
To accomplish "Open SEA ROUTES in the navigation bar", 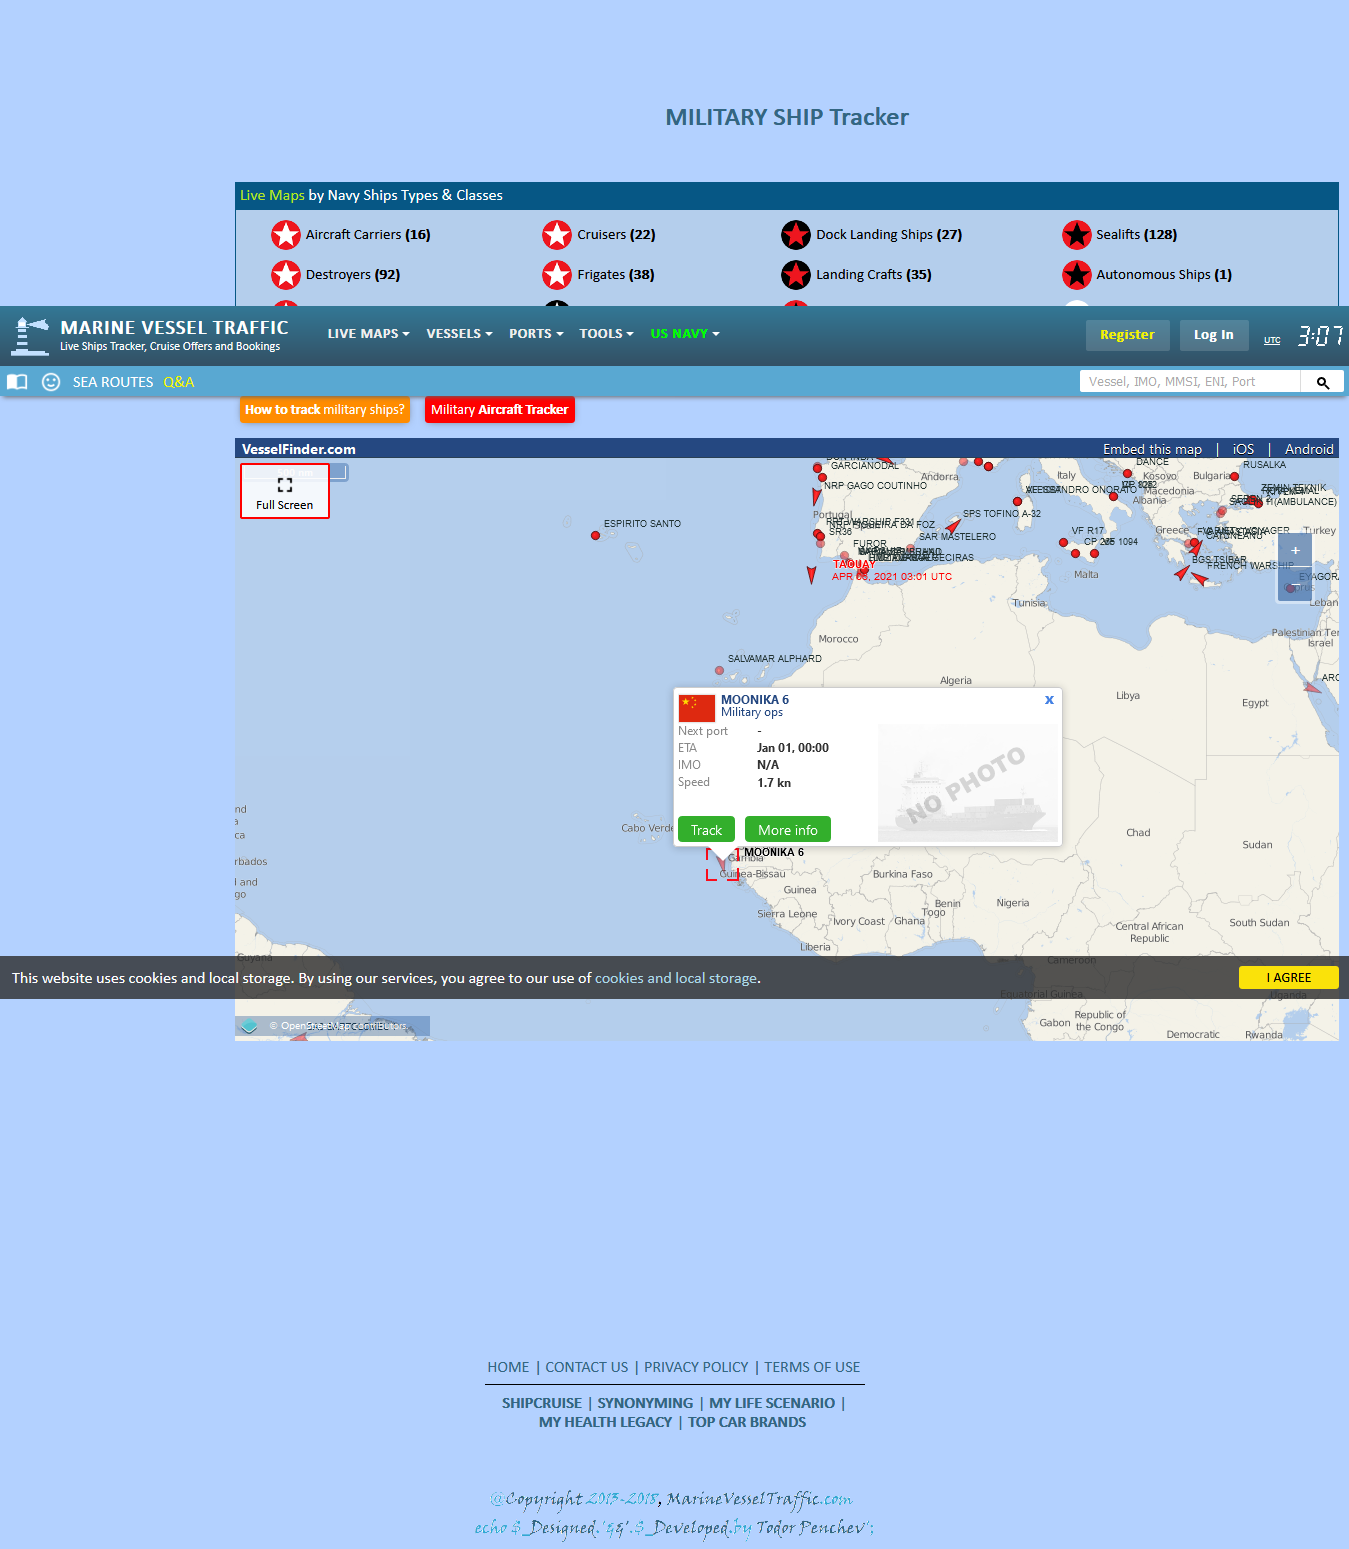I will [x=113, y=382].
